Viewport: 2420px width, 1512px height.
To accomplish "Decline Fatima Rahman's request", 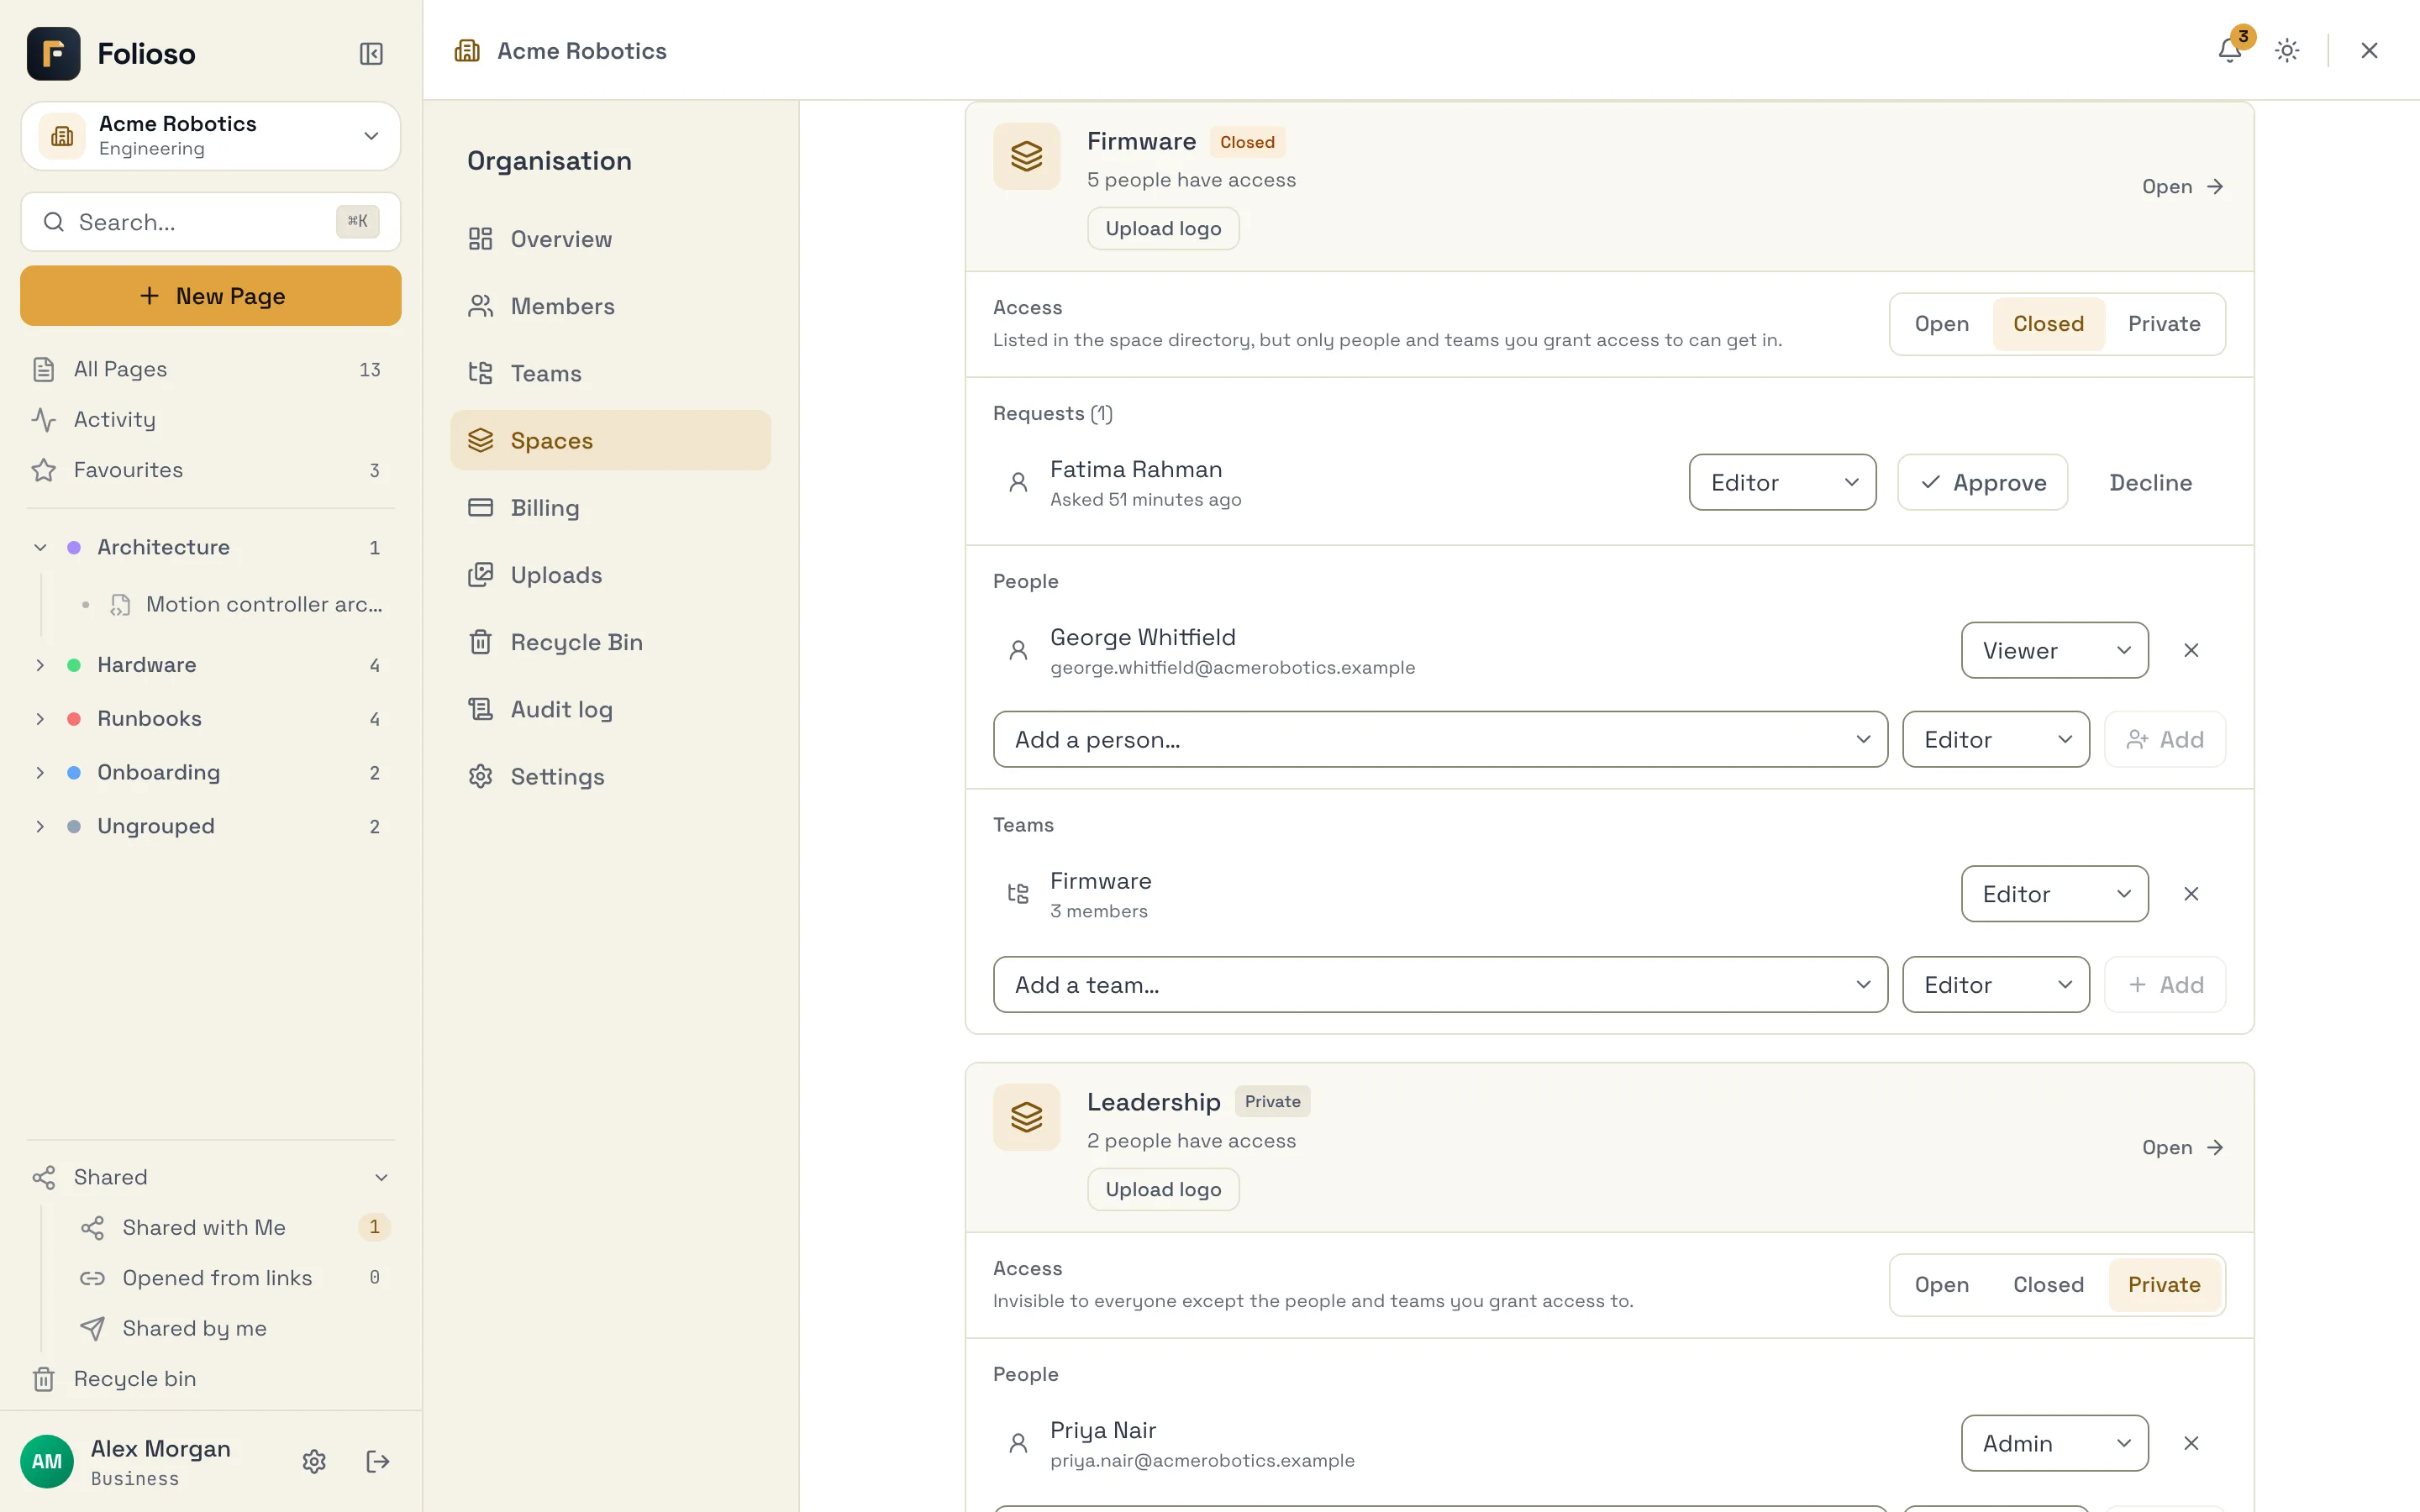I will (x=2150, y=482).
